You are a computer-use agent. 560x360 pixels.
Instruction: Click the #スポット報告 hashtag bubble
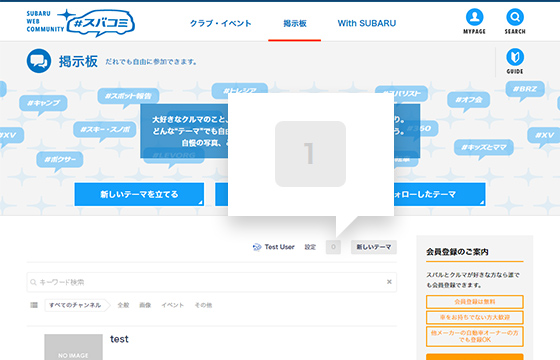(x=128, y=96)
